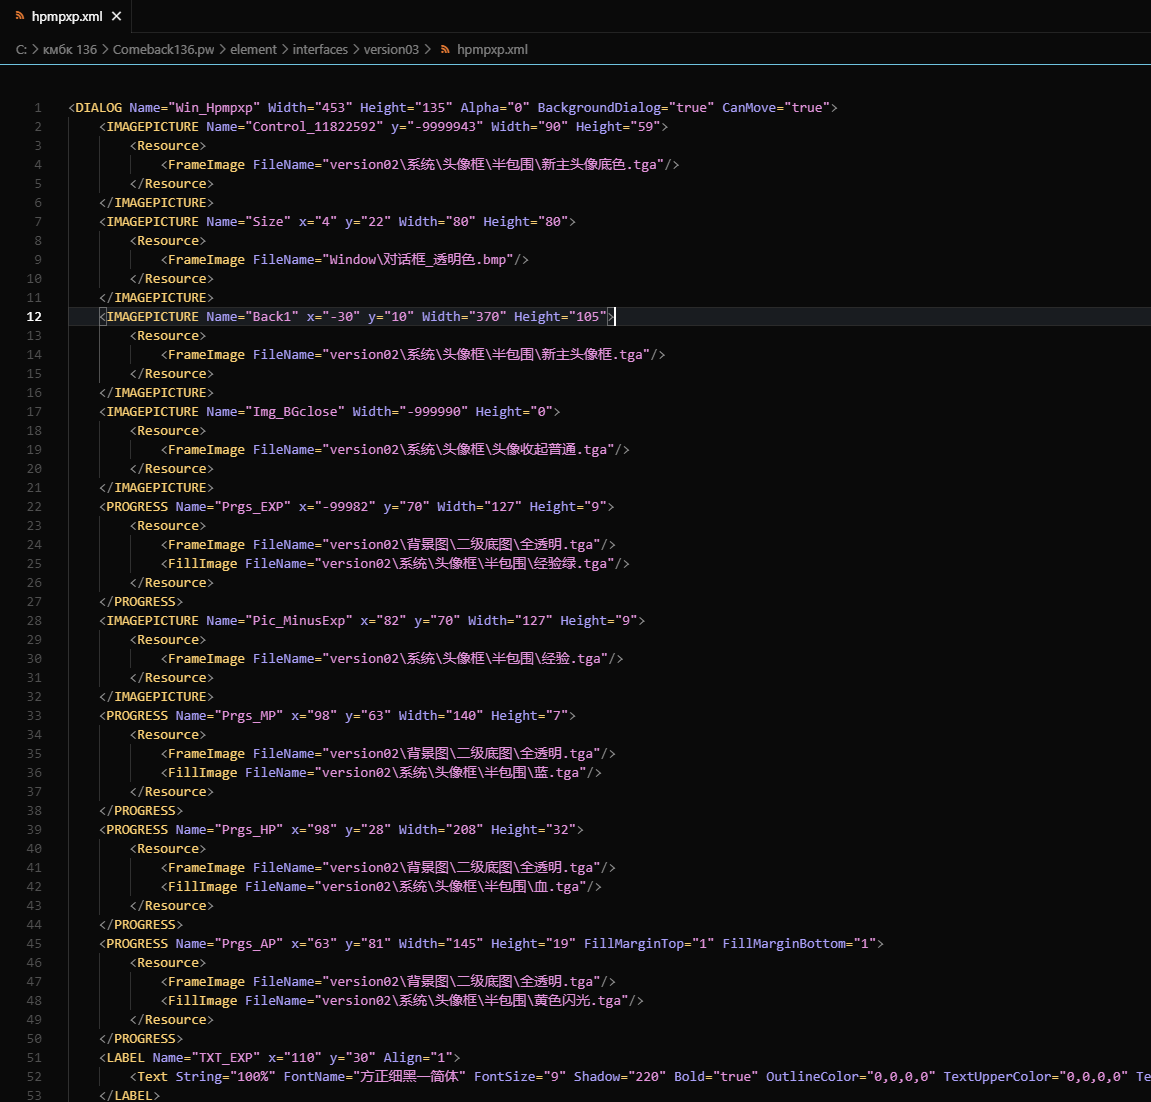Click the closing </LABEL> tag

point(129,1095)
